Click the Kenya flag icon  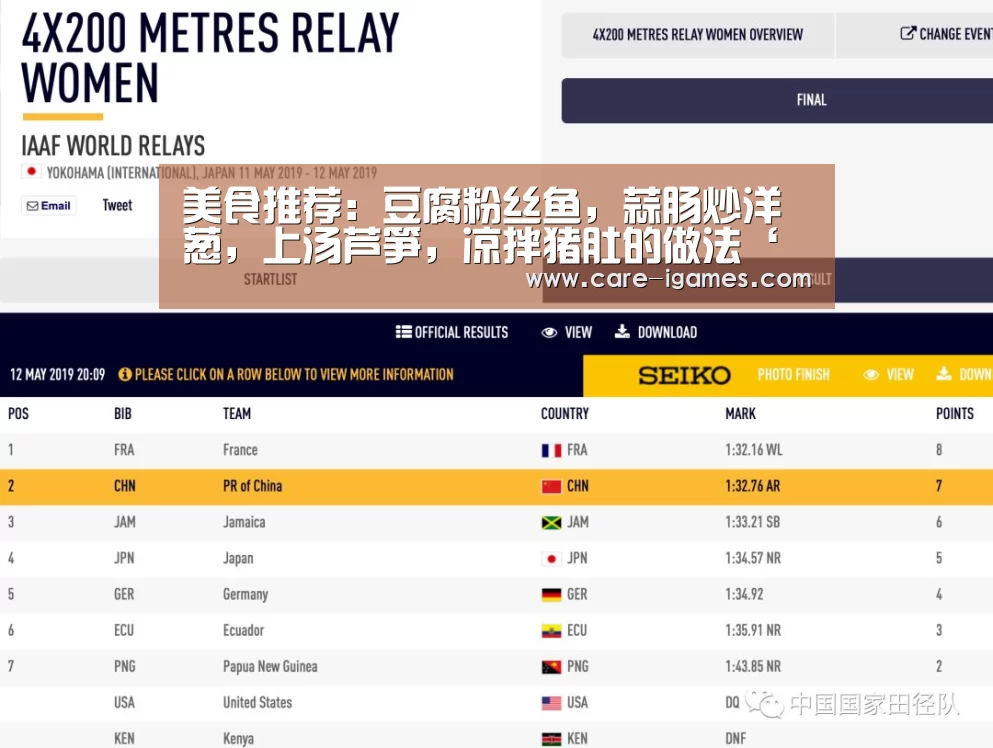(551, 740)
